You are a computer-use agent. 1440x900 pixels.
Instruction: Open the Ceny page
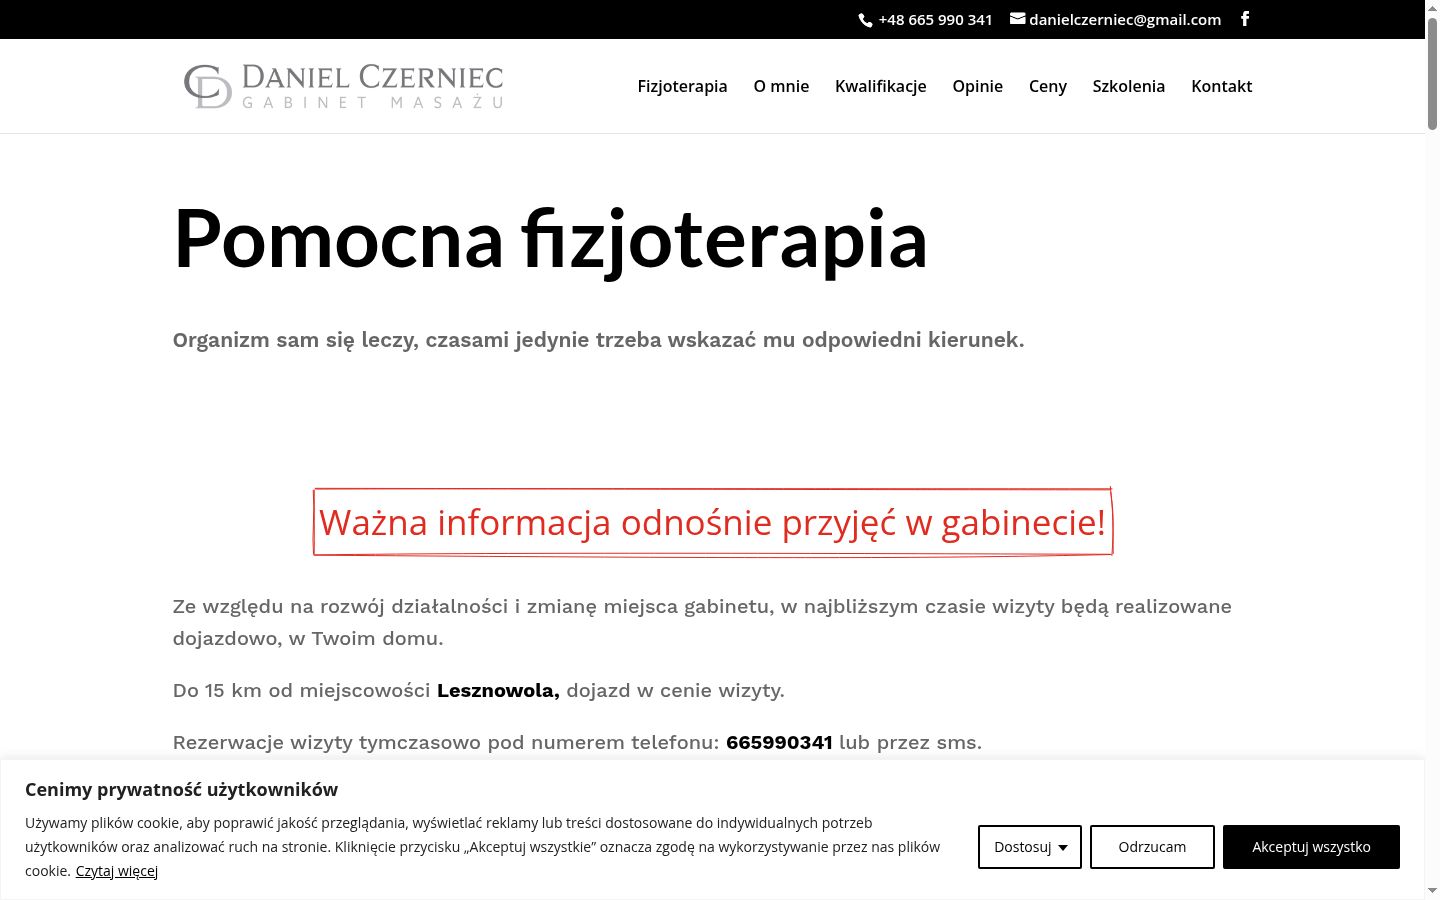1048,86
